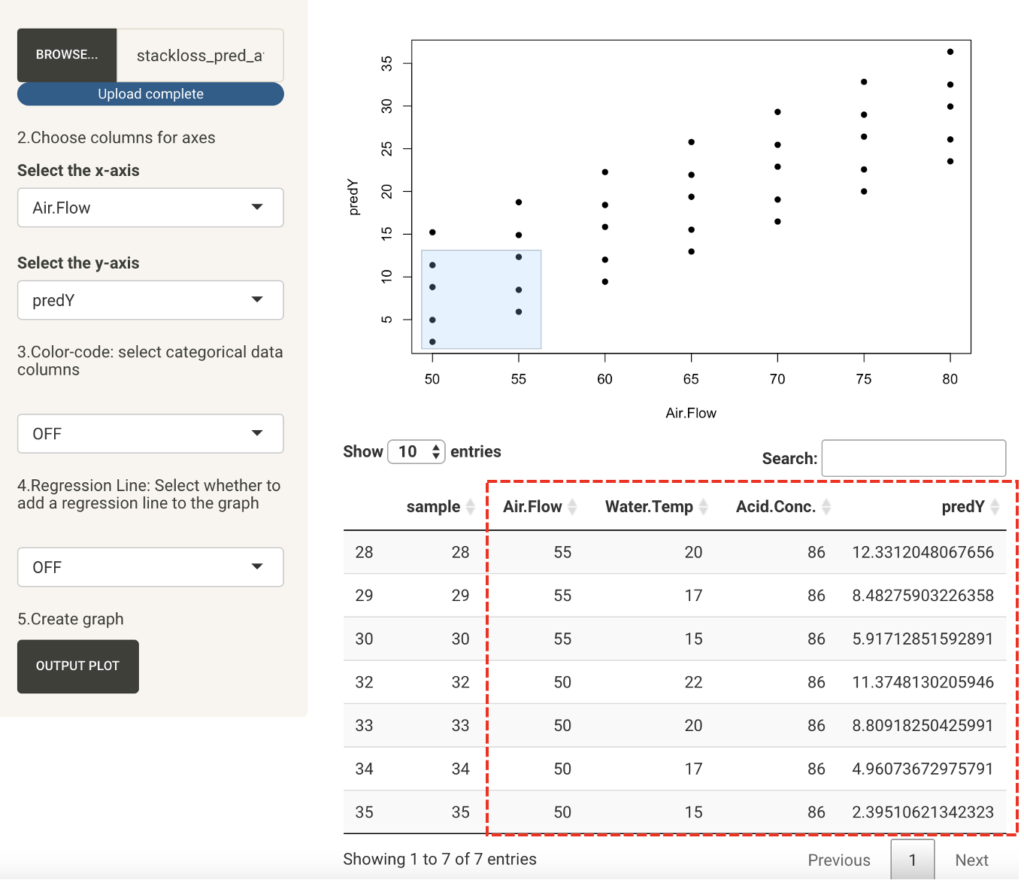Open the y-axis predY dropdown

[150, 300]
